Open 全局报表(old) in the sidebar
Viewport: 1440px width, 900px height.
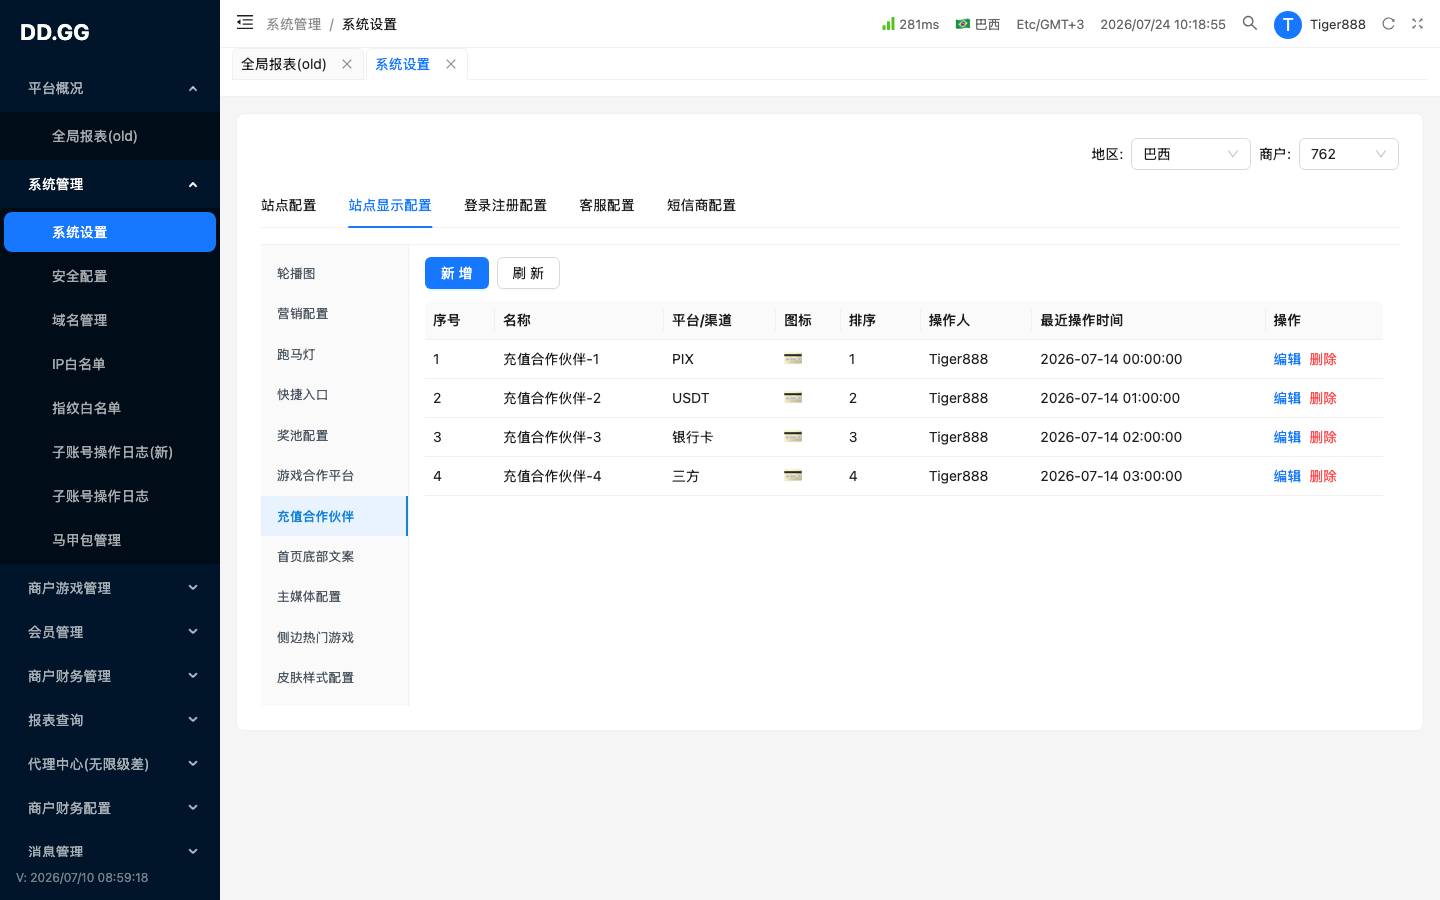point(110,136)
